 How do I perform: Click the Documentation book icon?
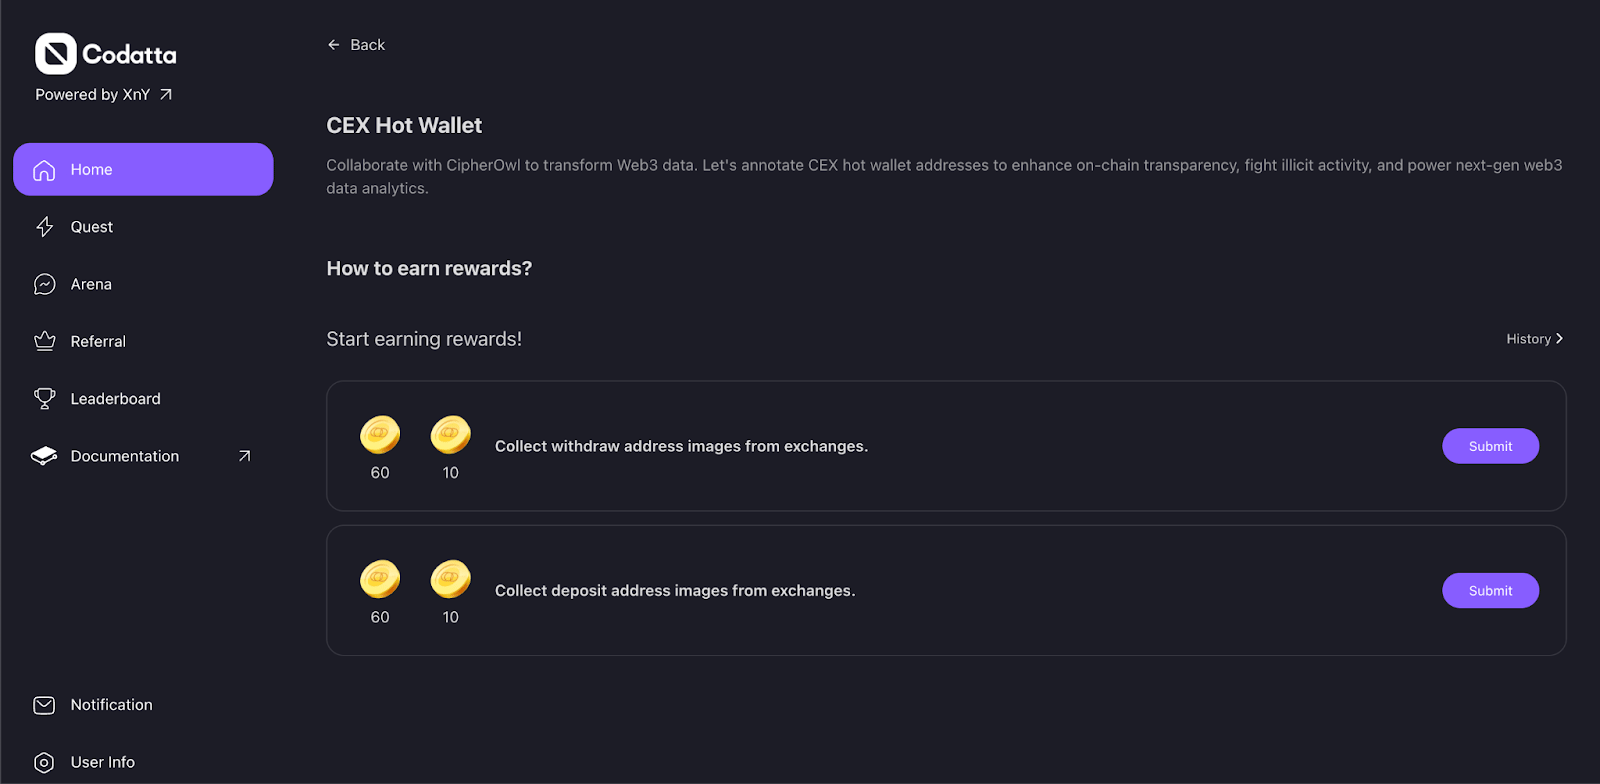tap(44, 456)
